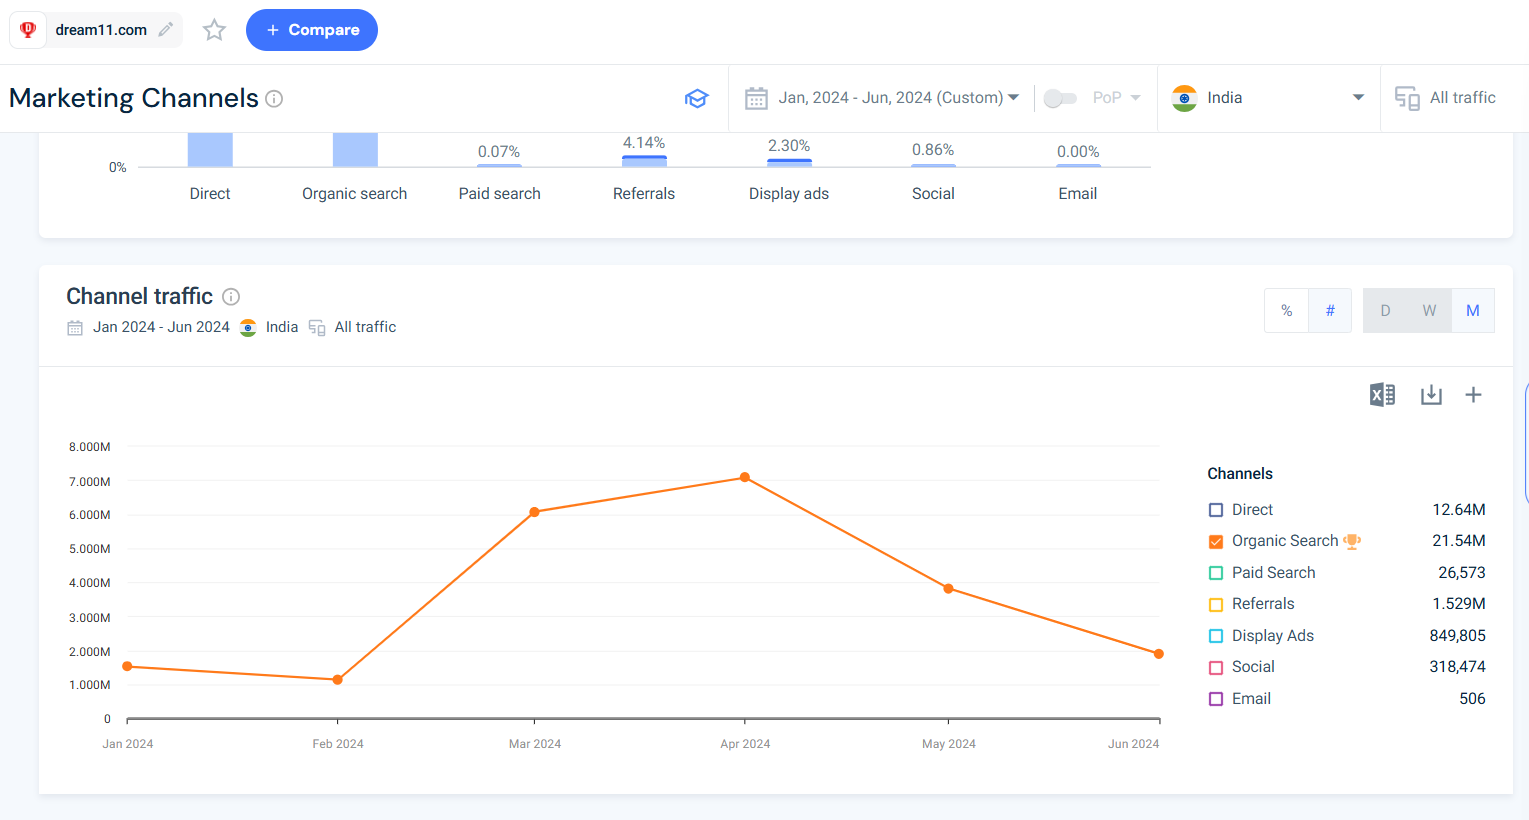
Task: Click the India flag icon under Channel traffic
Action: coord(248,328)
